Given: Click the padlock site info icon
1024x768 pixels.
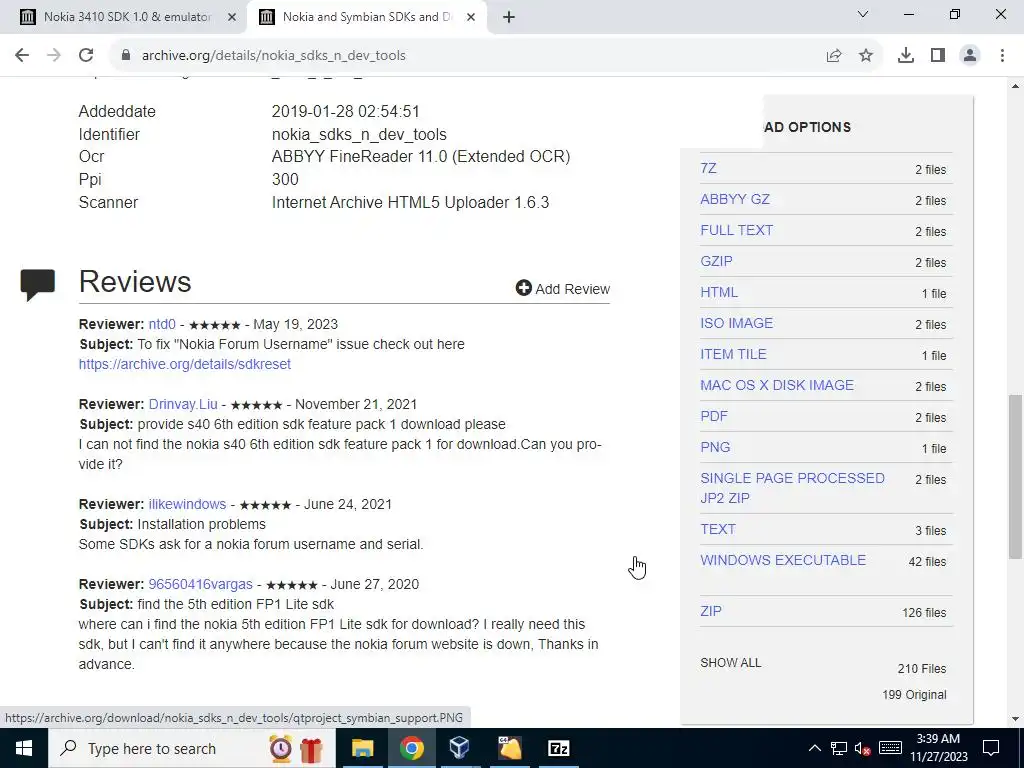Looking at the screenshot, I should point(126,56).
